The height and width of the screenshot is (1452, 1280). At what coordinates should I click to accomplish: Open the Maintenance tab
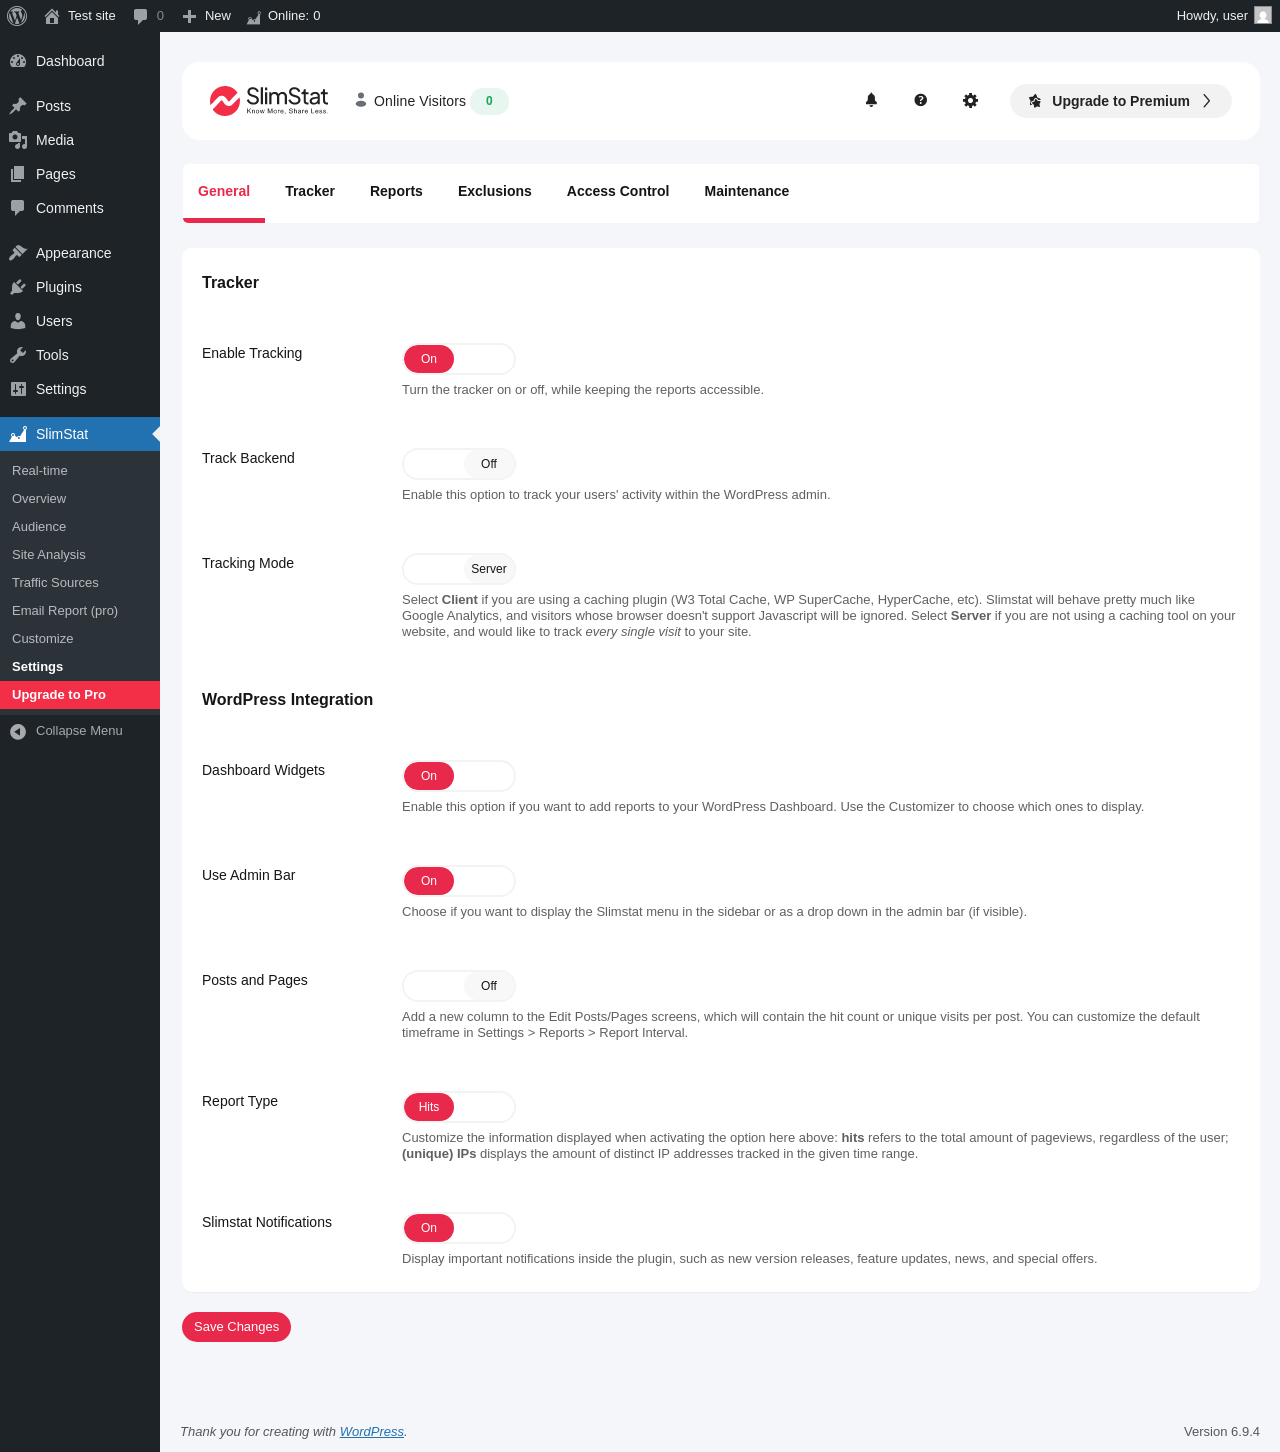[747, 191]
